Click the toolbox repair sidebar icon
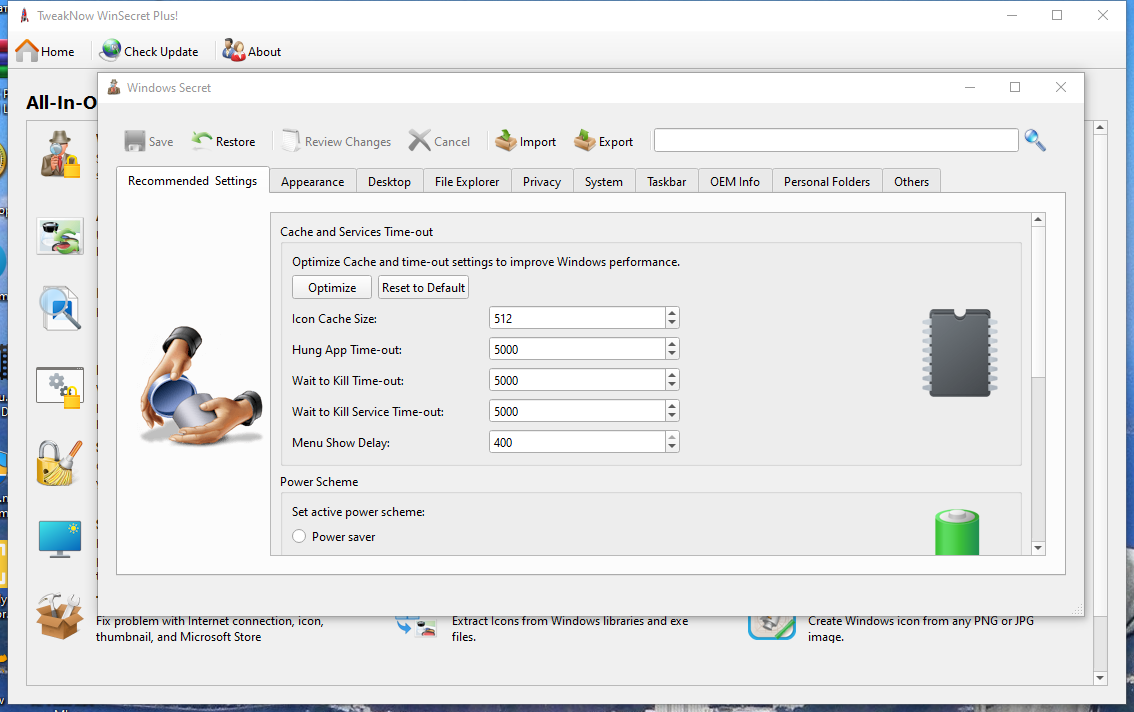This screenshot has height=712, width=1134. [x=59, y=616]
